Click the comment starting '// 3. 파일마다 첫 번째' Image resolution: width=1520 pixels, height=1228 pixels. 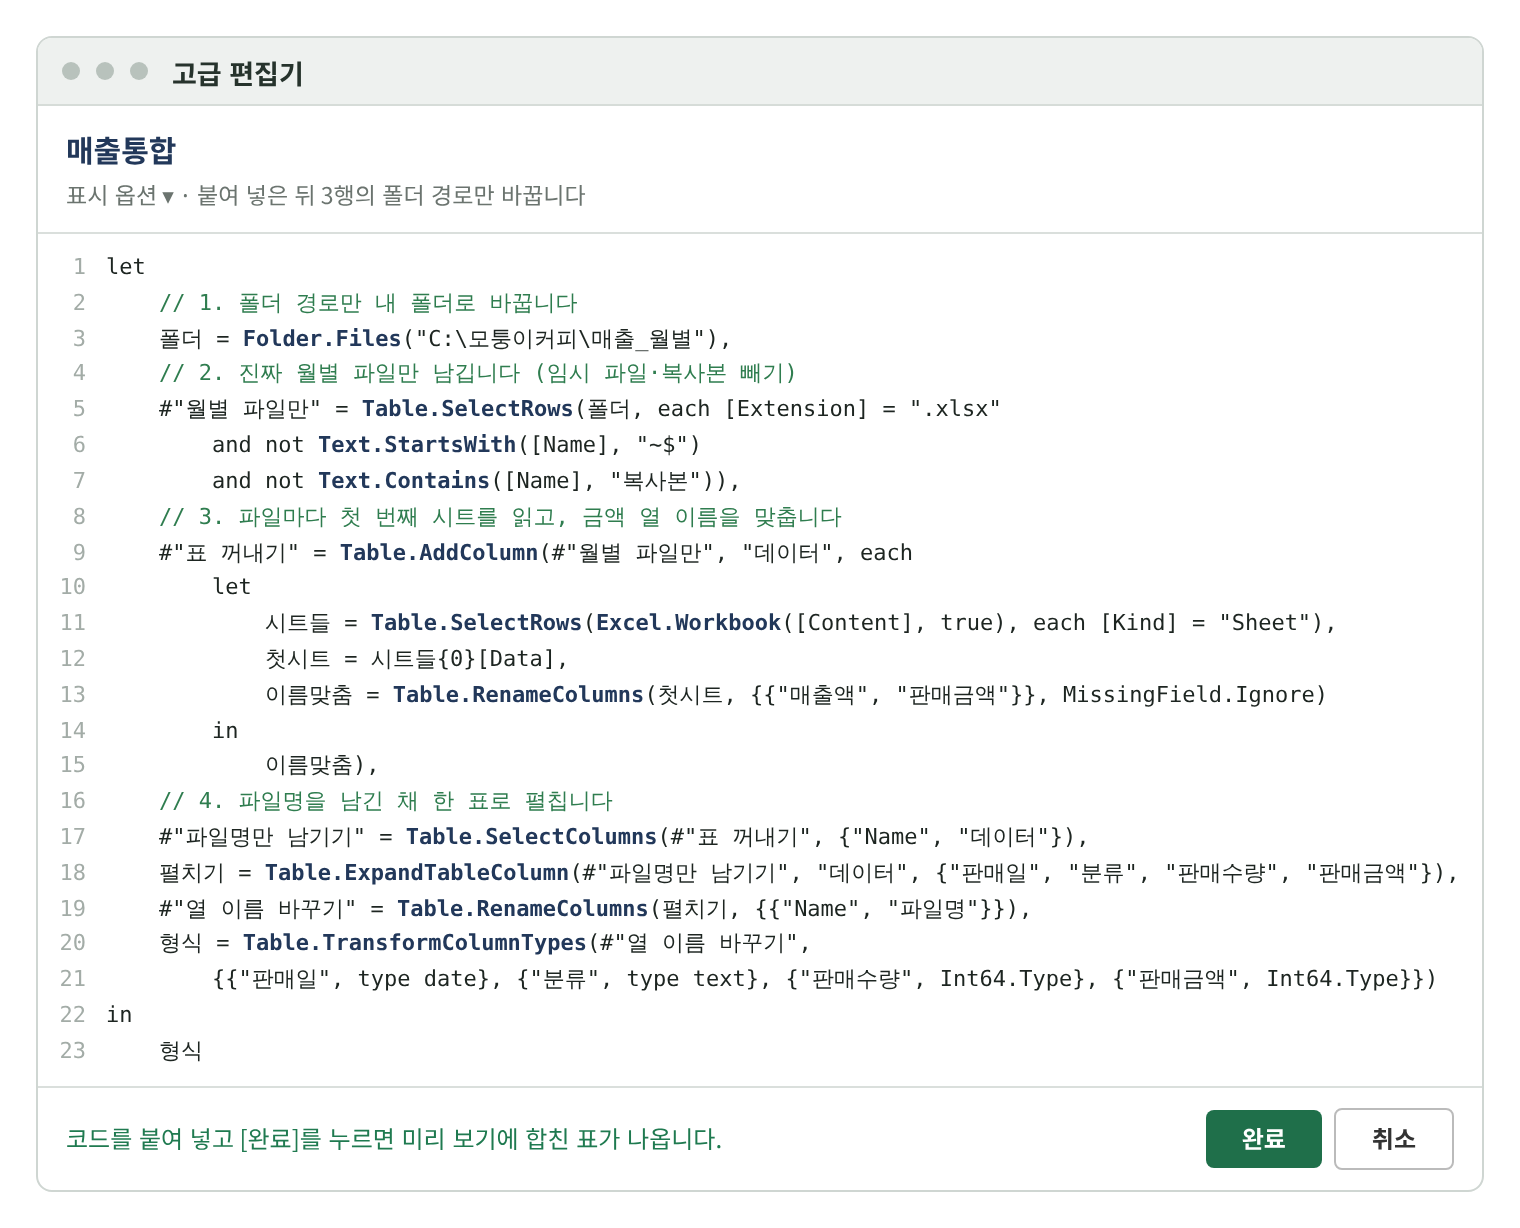[500, 517]
